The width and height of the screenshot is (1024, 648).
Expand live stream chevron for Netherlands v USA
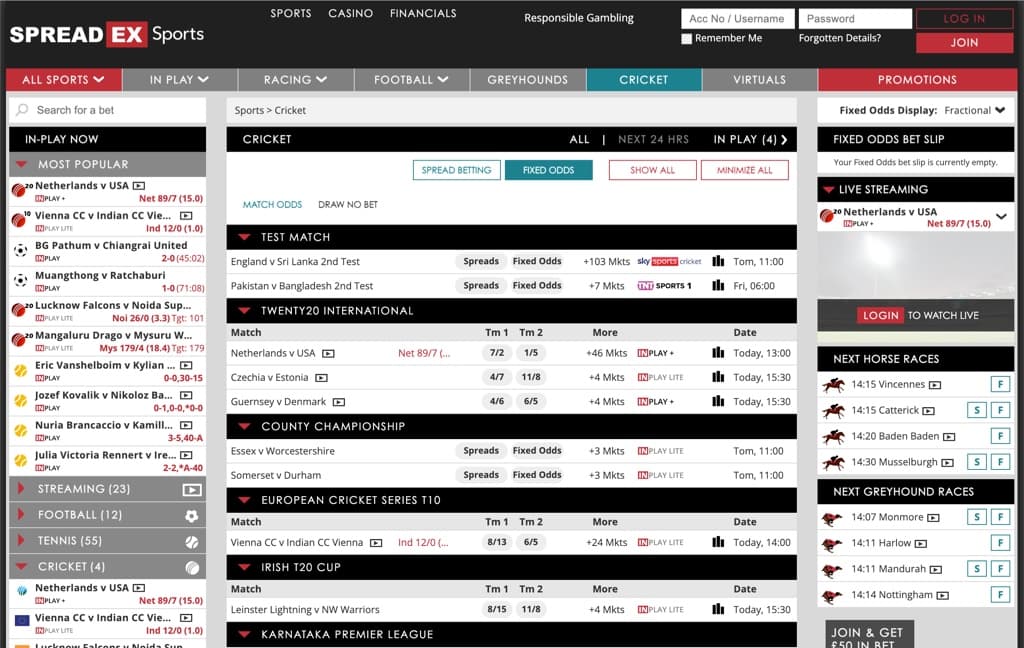point(1001,216)
